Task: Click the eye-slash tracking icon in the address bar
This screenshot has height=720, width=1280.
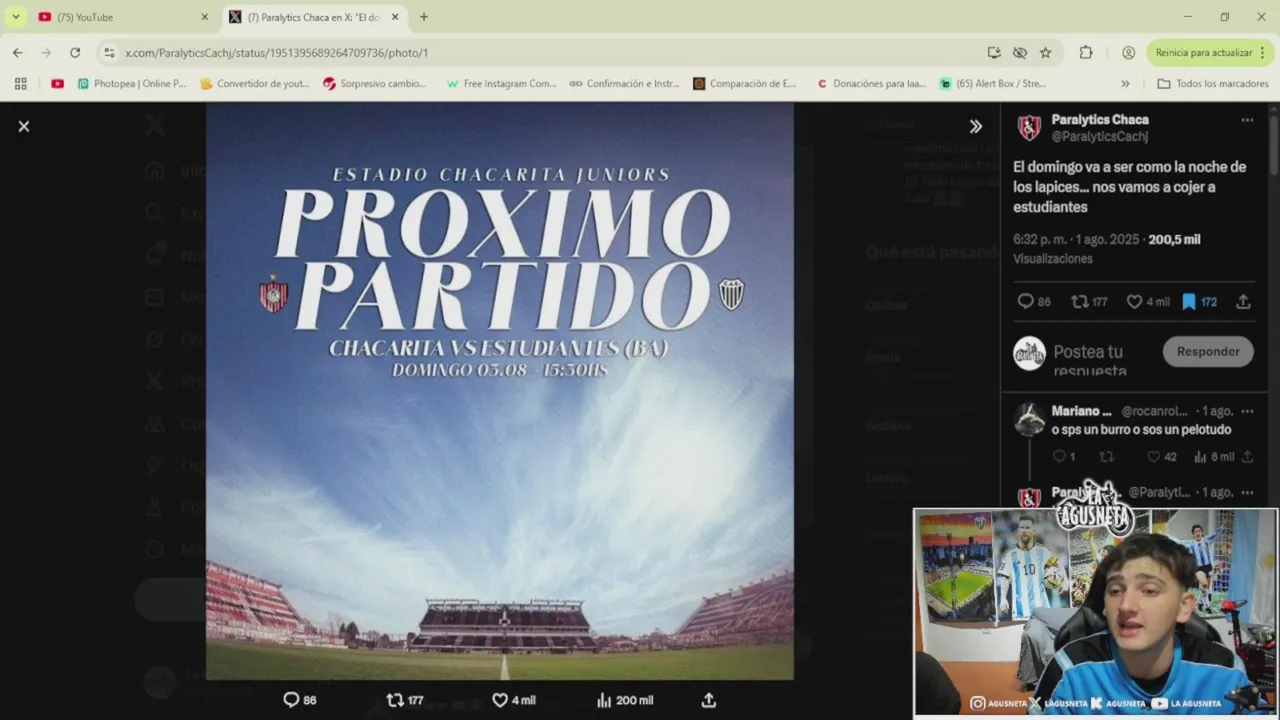Action: pyautogui.click(x=1019, y=52)
